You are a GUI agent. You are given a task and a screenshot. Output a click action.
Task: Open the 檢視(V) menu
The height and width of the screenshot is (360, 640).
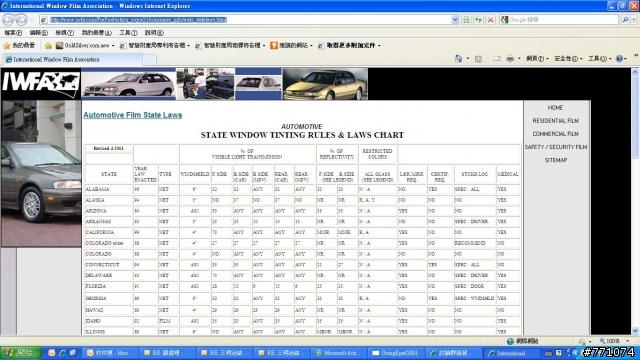pos(64,33)
